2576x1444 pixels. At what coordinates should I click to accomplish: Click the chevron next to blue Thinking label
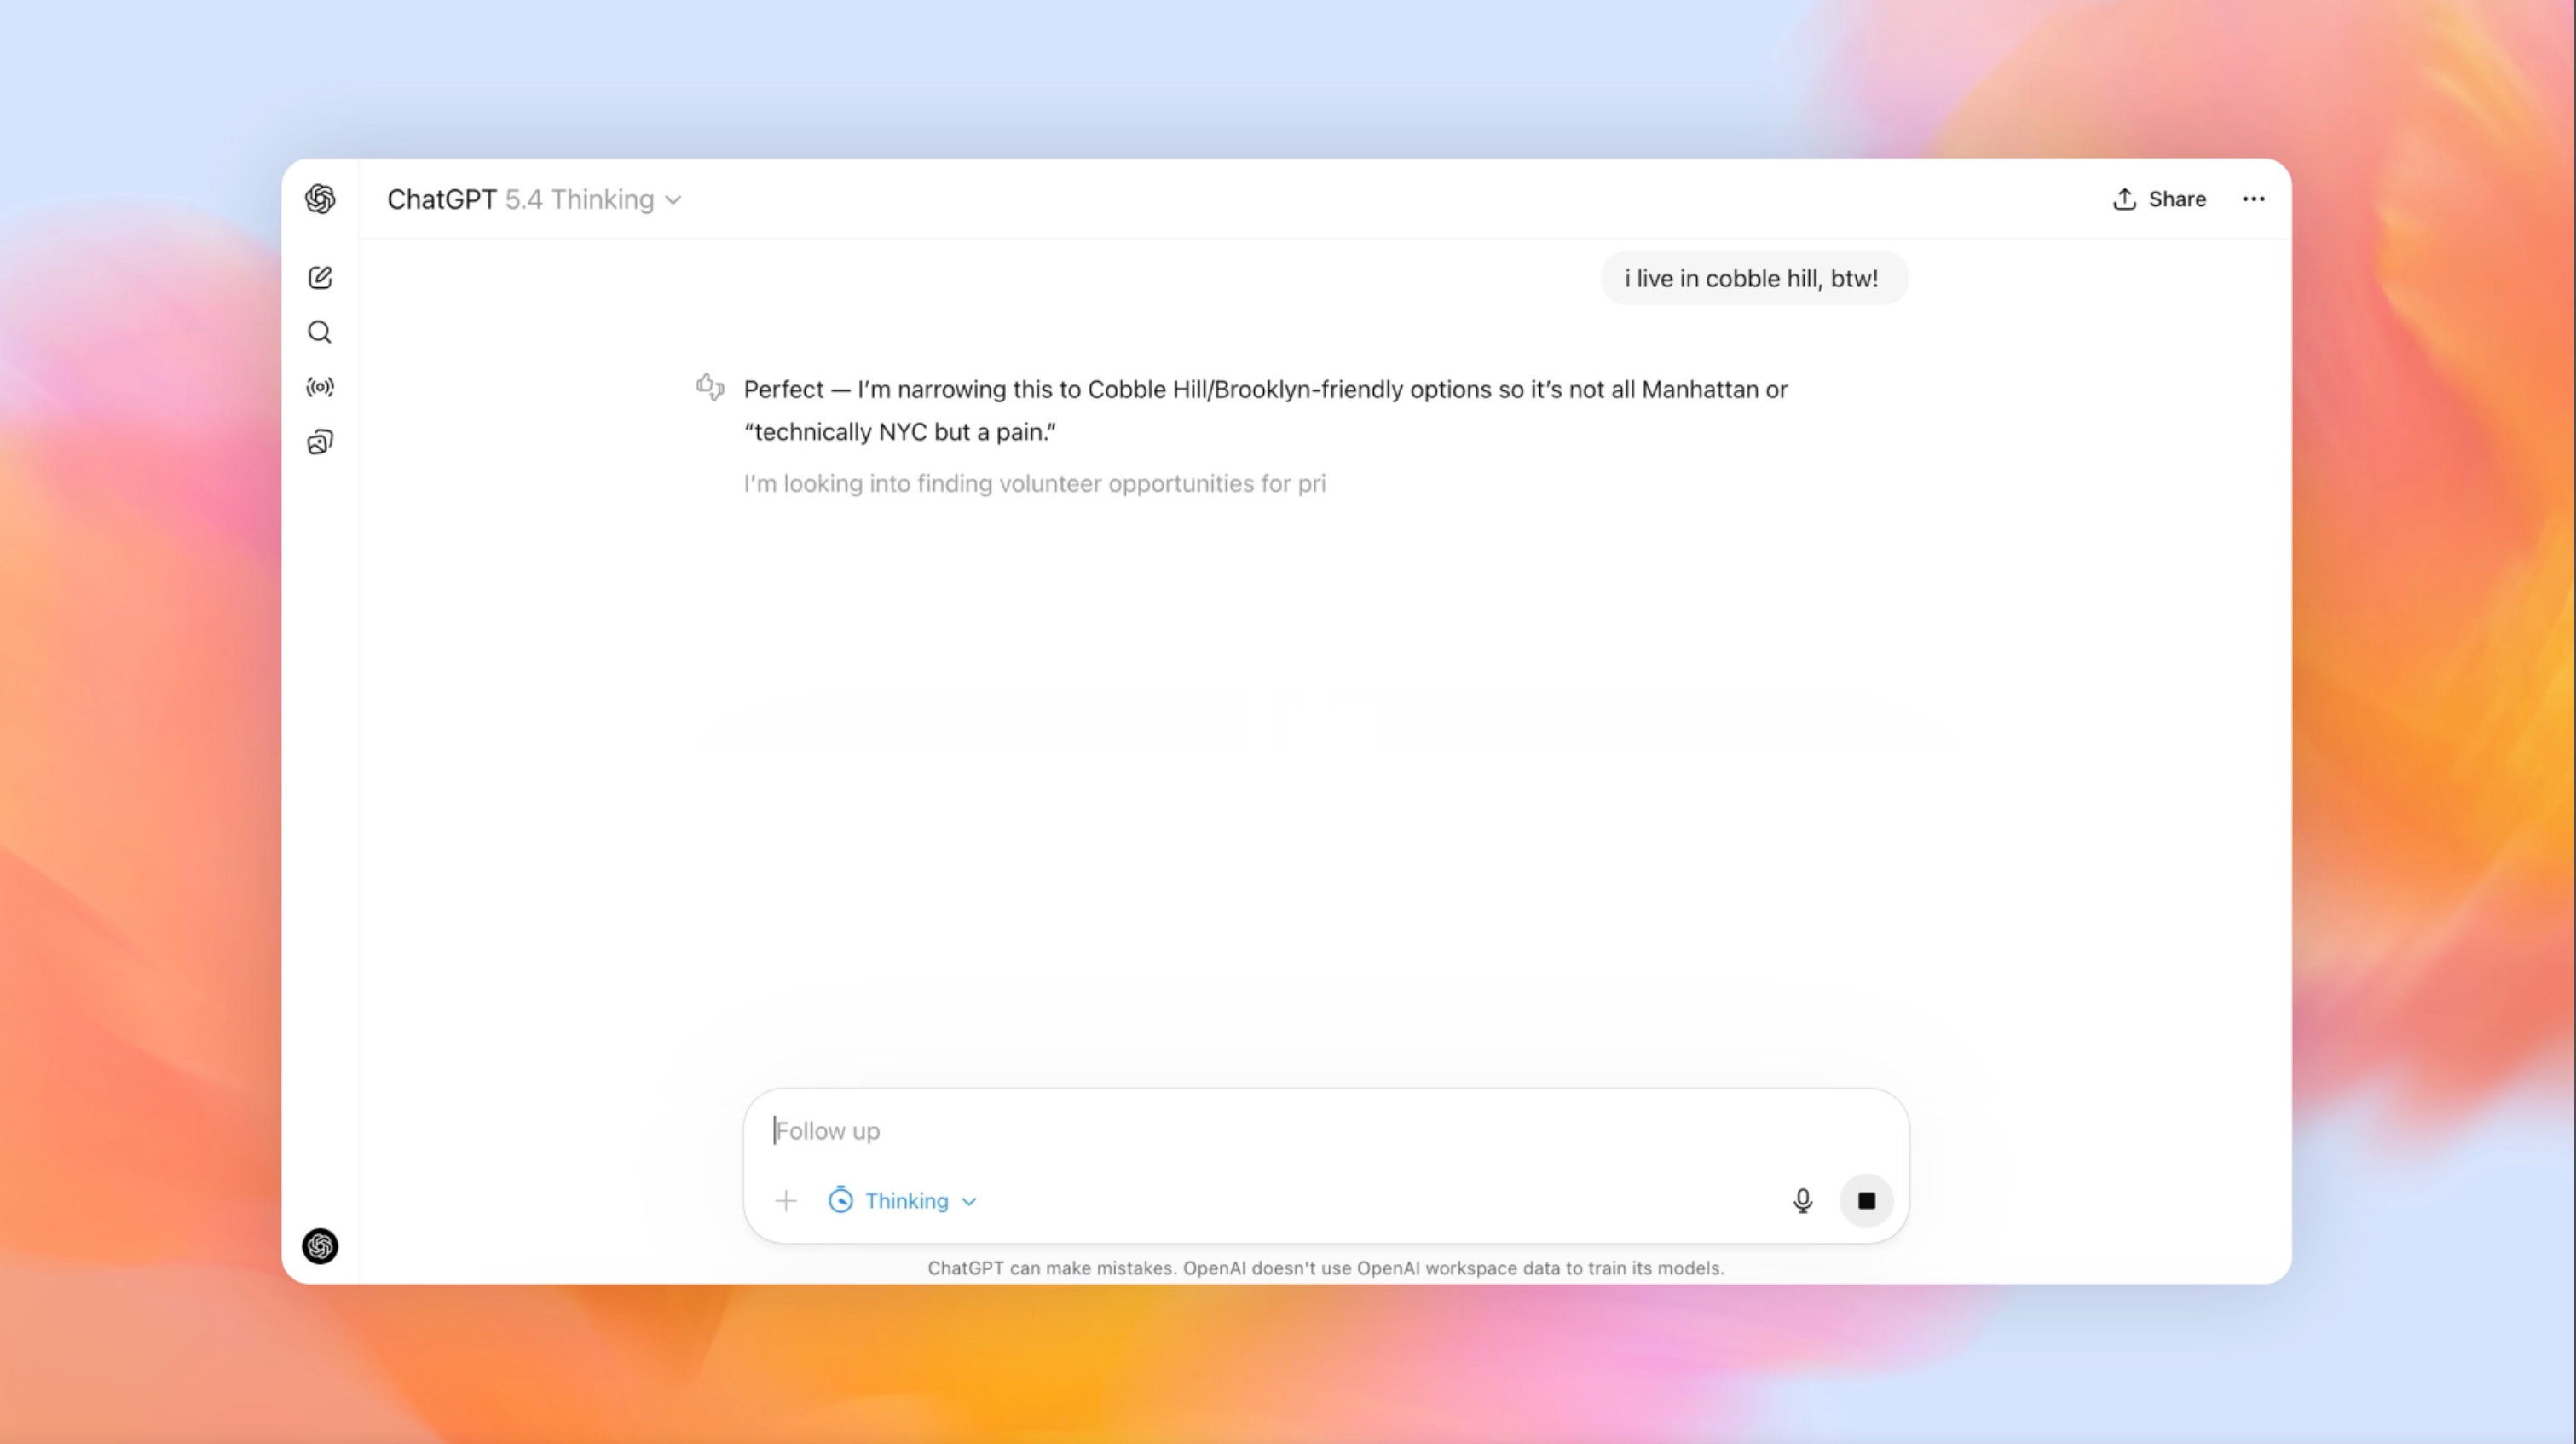coord(969,1201)
